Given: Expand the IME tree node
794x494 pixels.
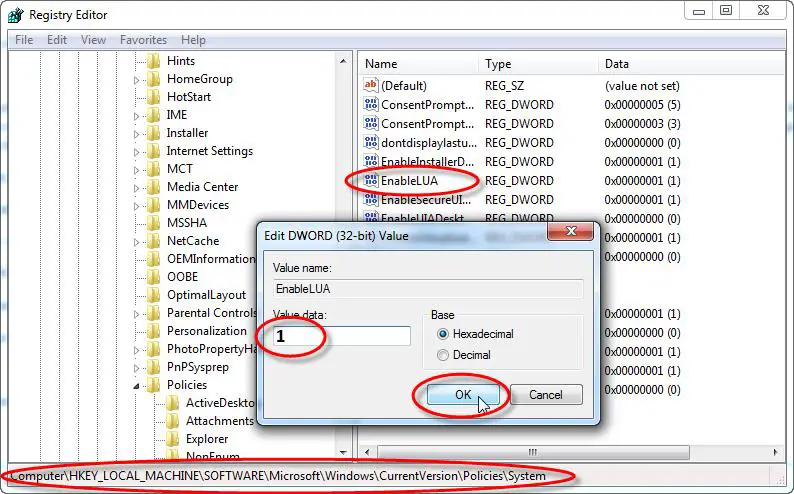Looking at the screenshot, I should tap(136, 116).
